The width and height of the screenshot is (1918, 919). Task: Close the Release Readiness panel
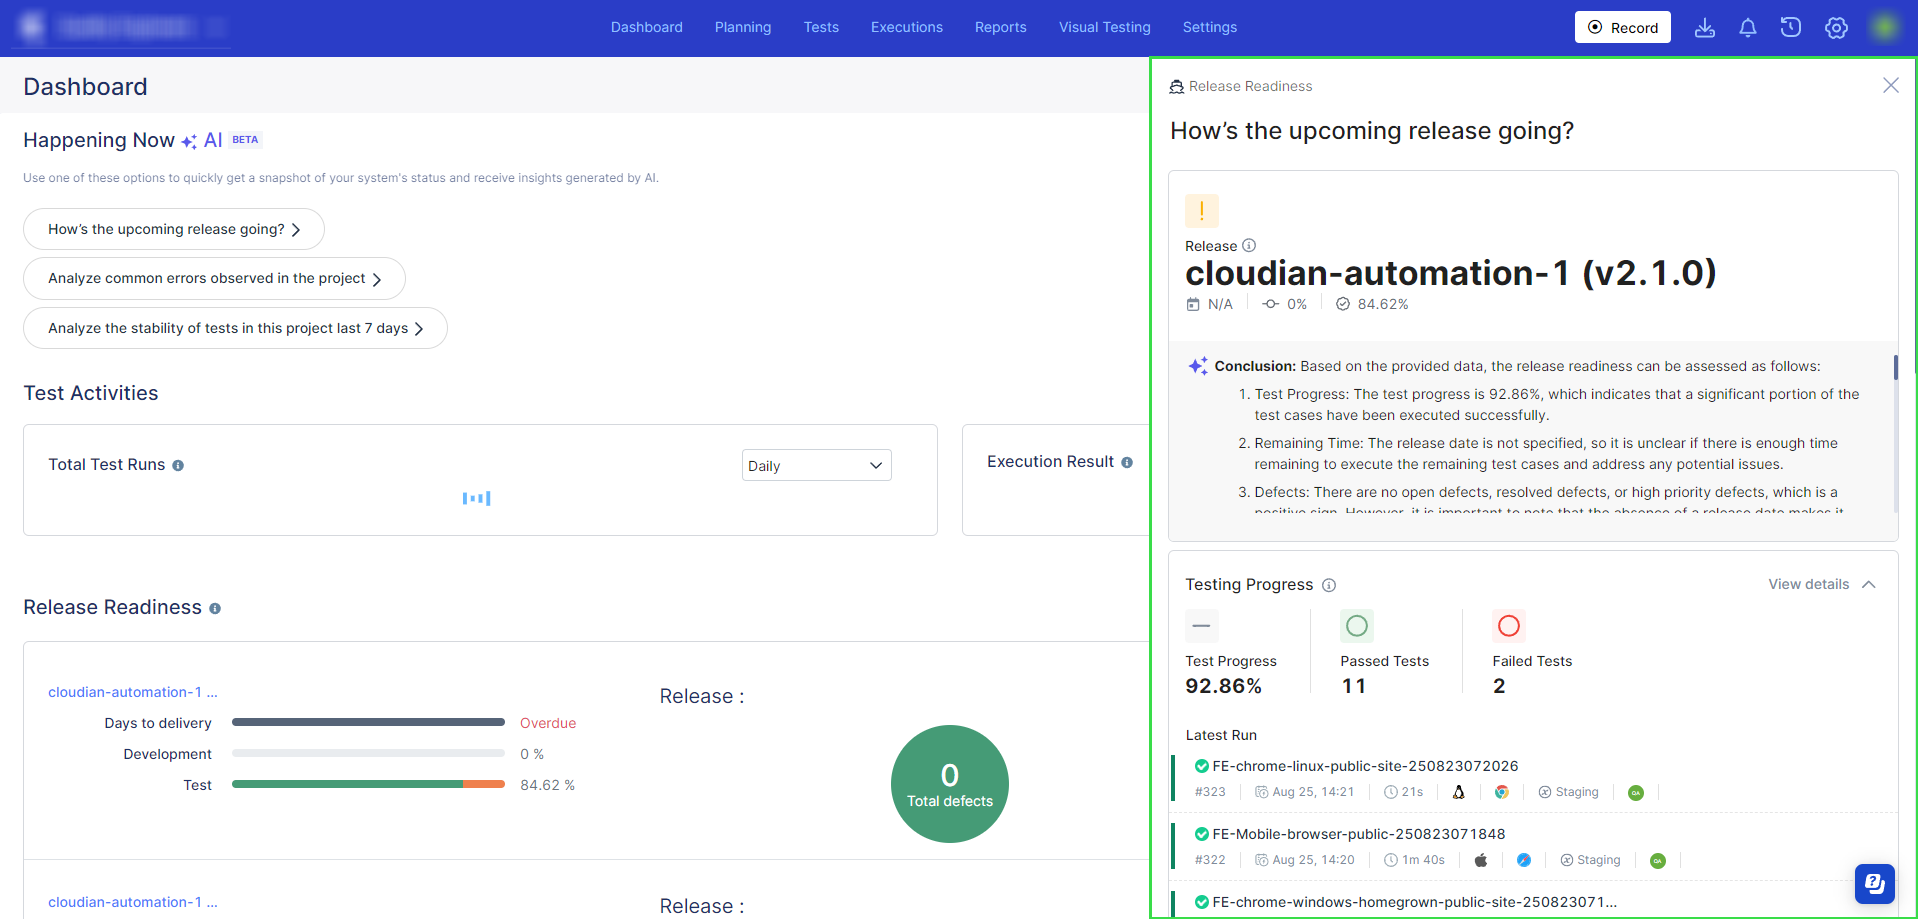point(1890,86)
